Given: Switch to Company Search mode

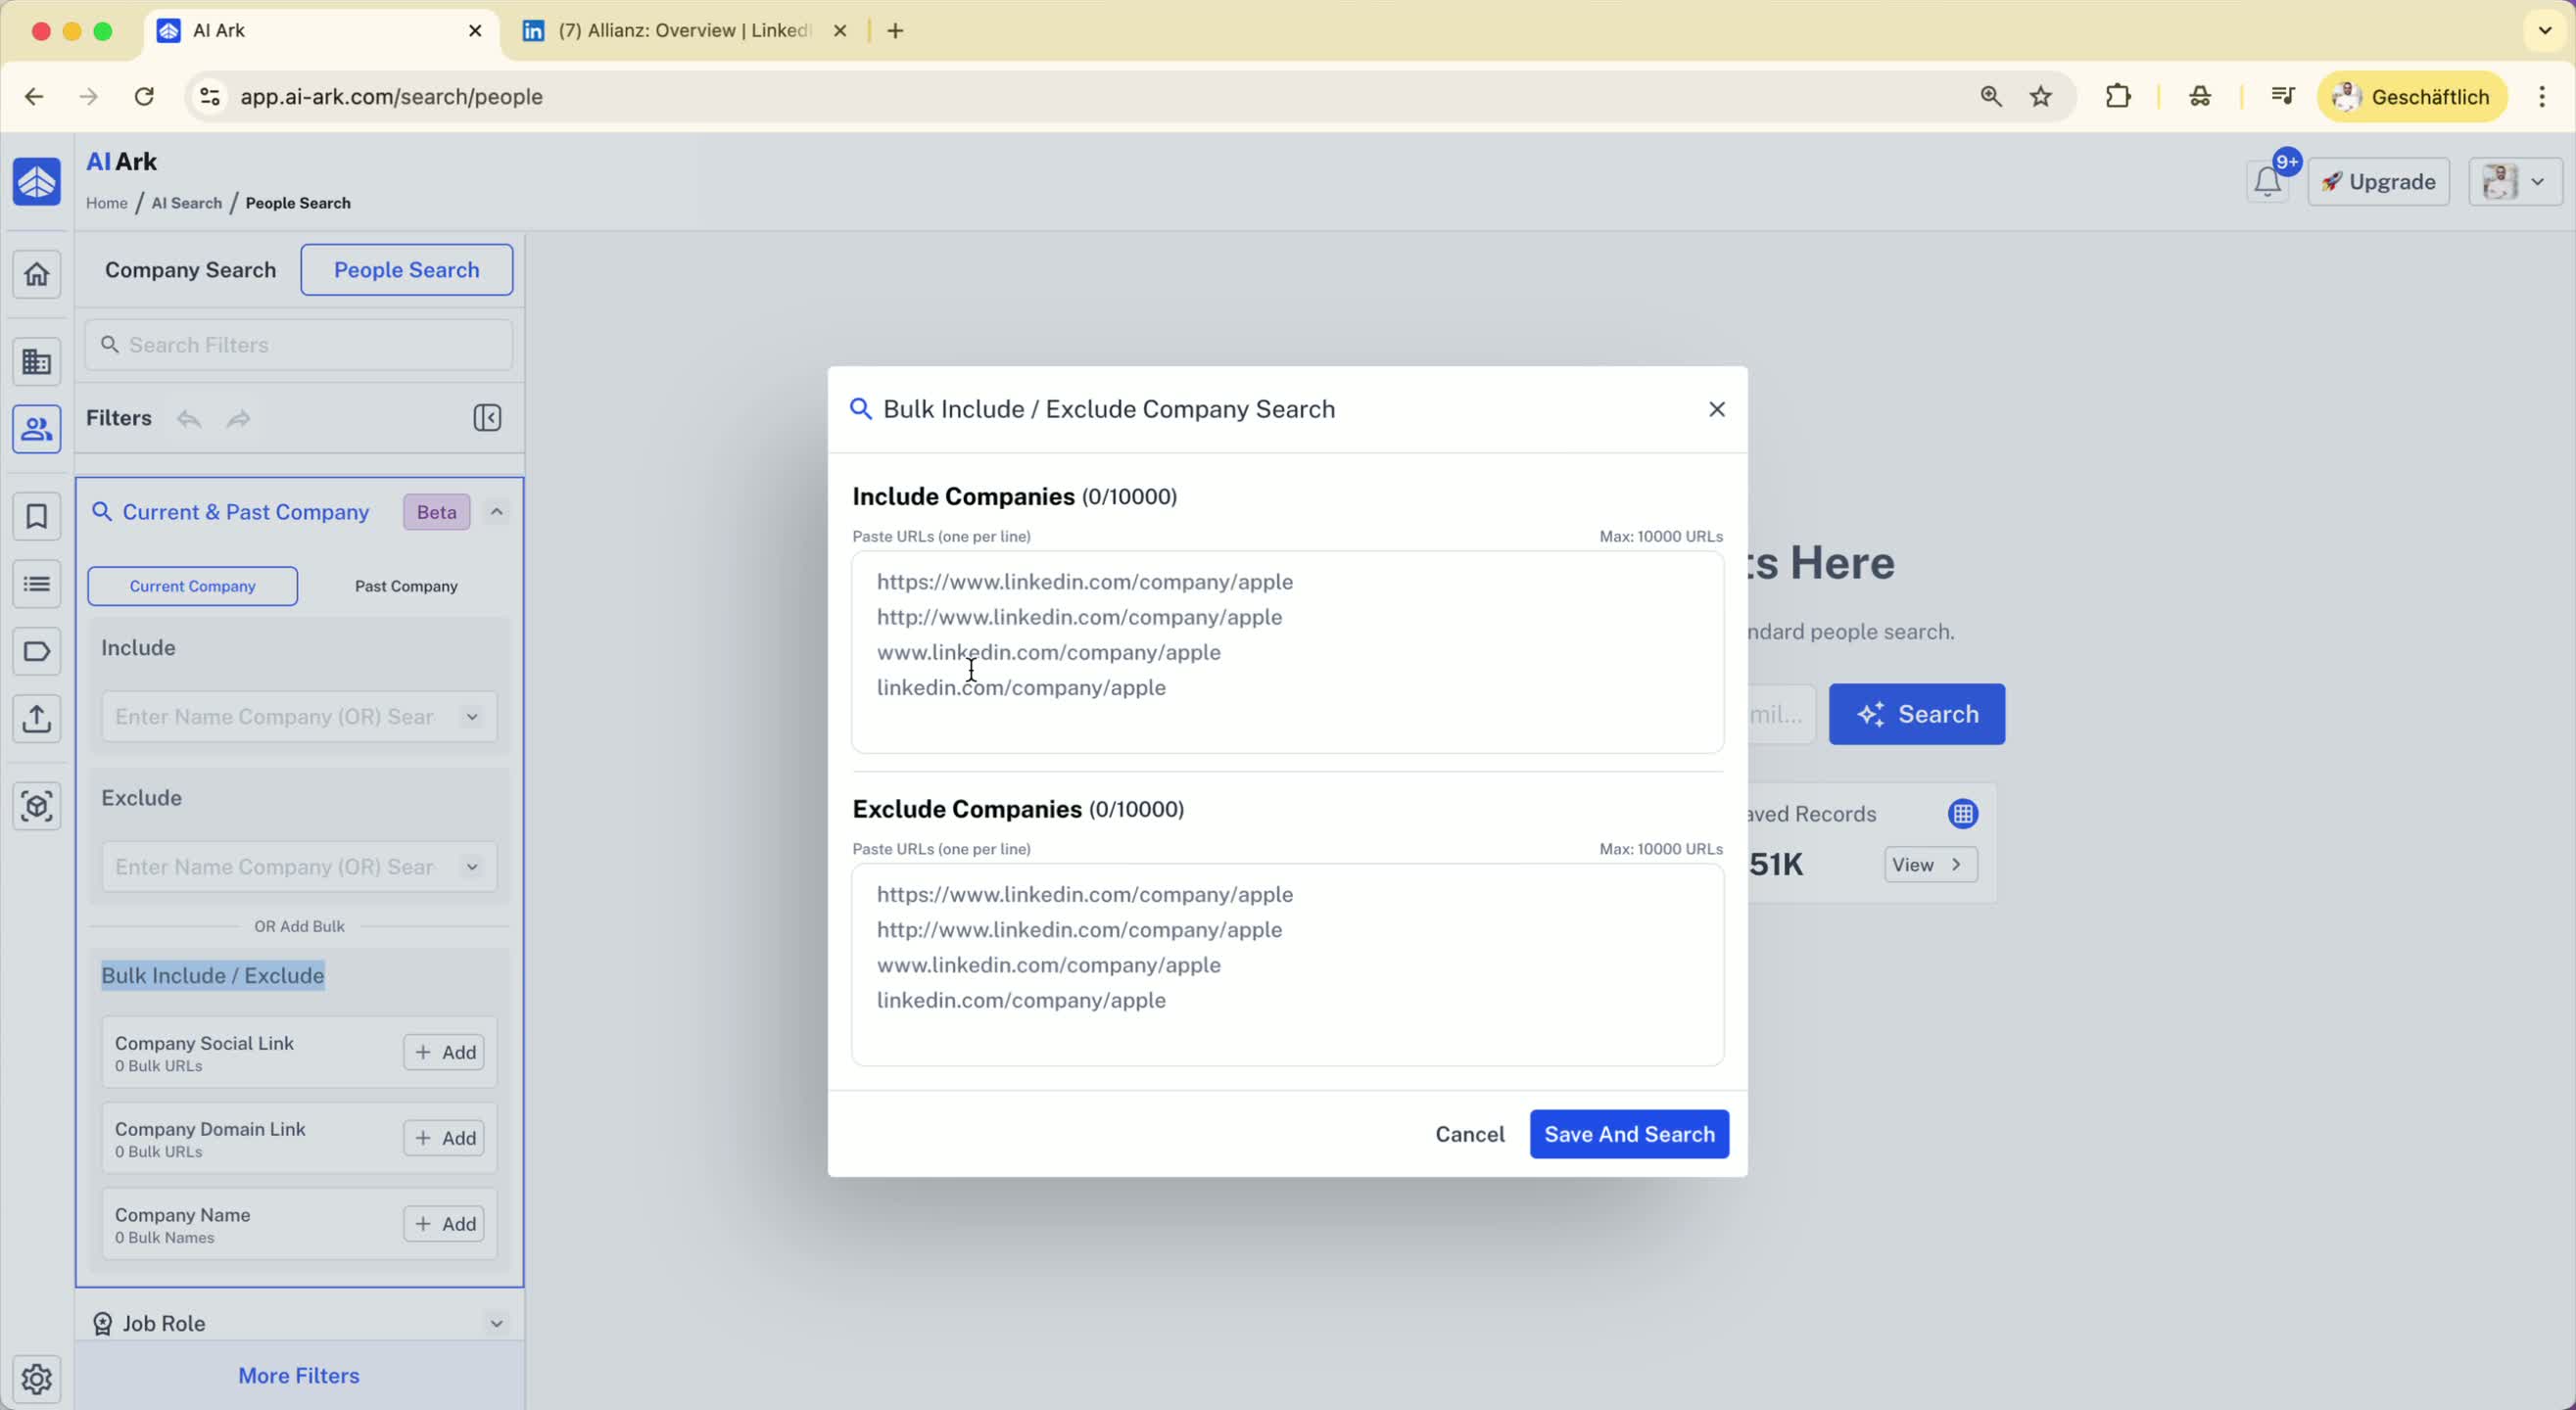Looking at the screenshot, I should (190, 270).
